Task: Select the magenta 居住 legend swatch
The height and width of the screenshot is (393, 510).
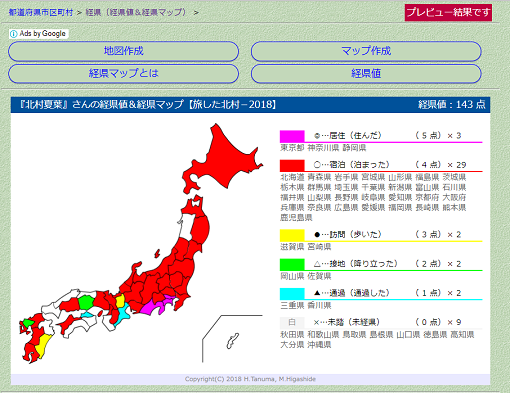Action: click(292, 136)
